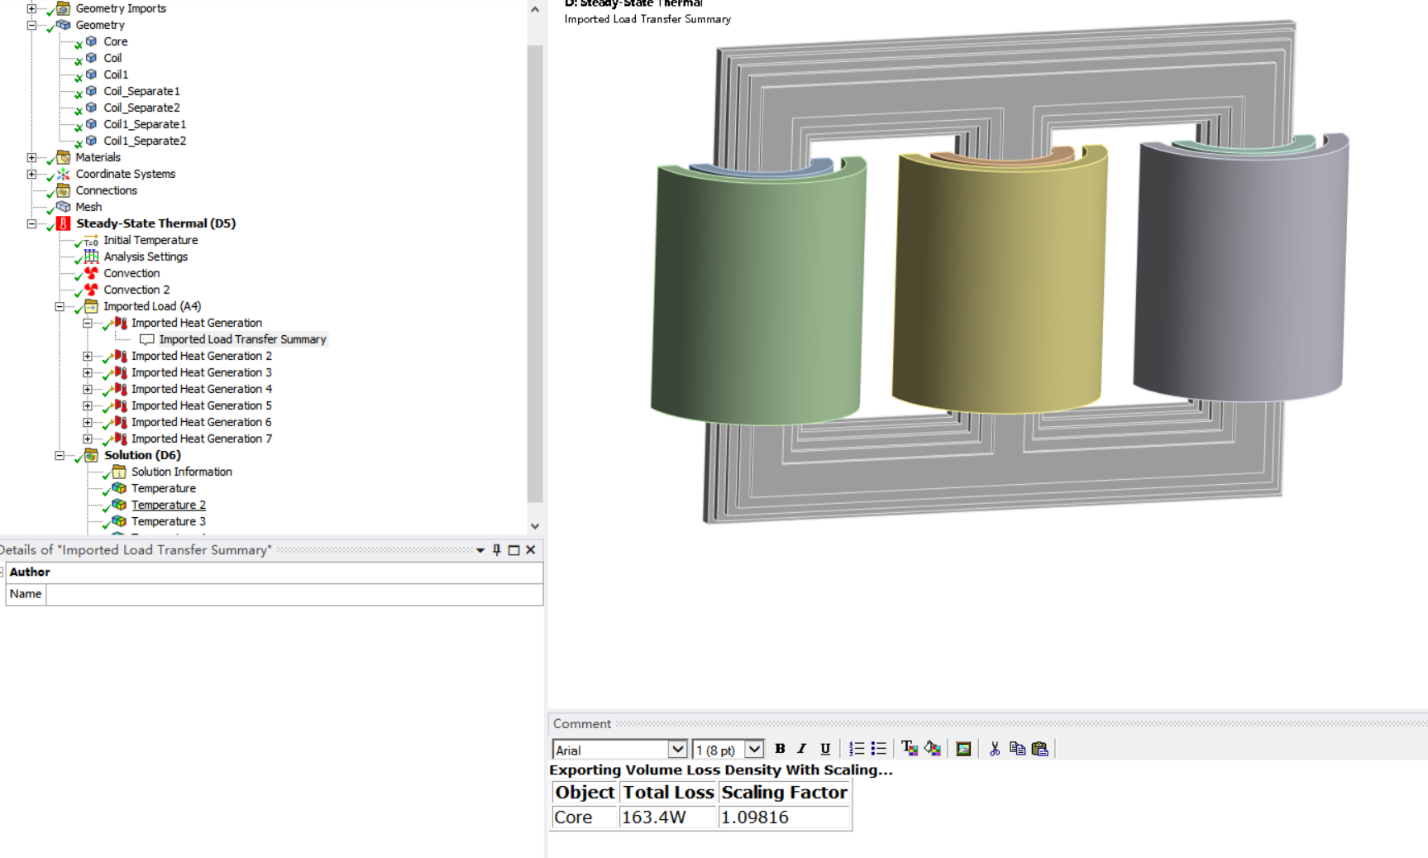Click the bulleted list icon in comment toolbar
The width and height of the screenshot is (1428, 858).
pos(878,748)
